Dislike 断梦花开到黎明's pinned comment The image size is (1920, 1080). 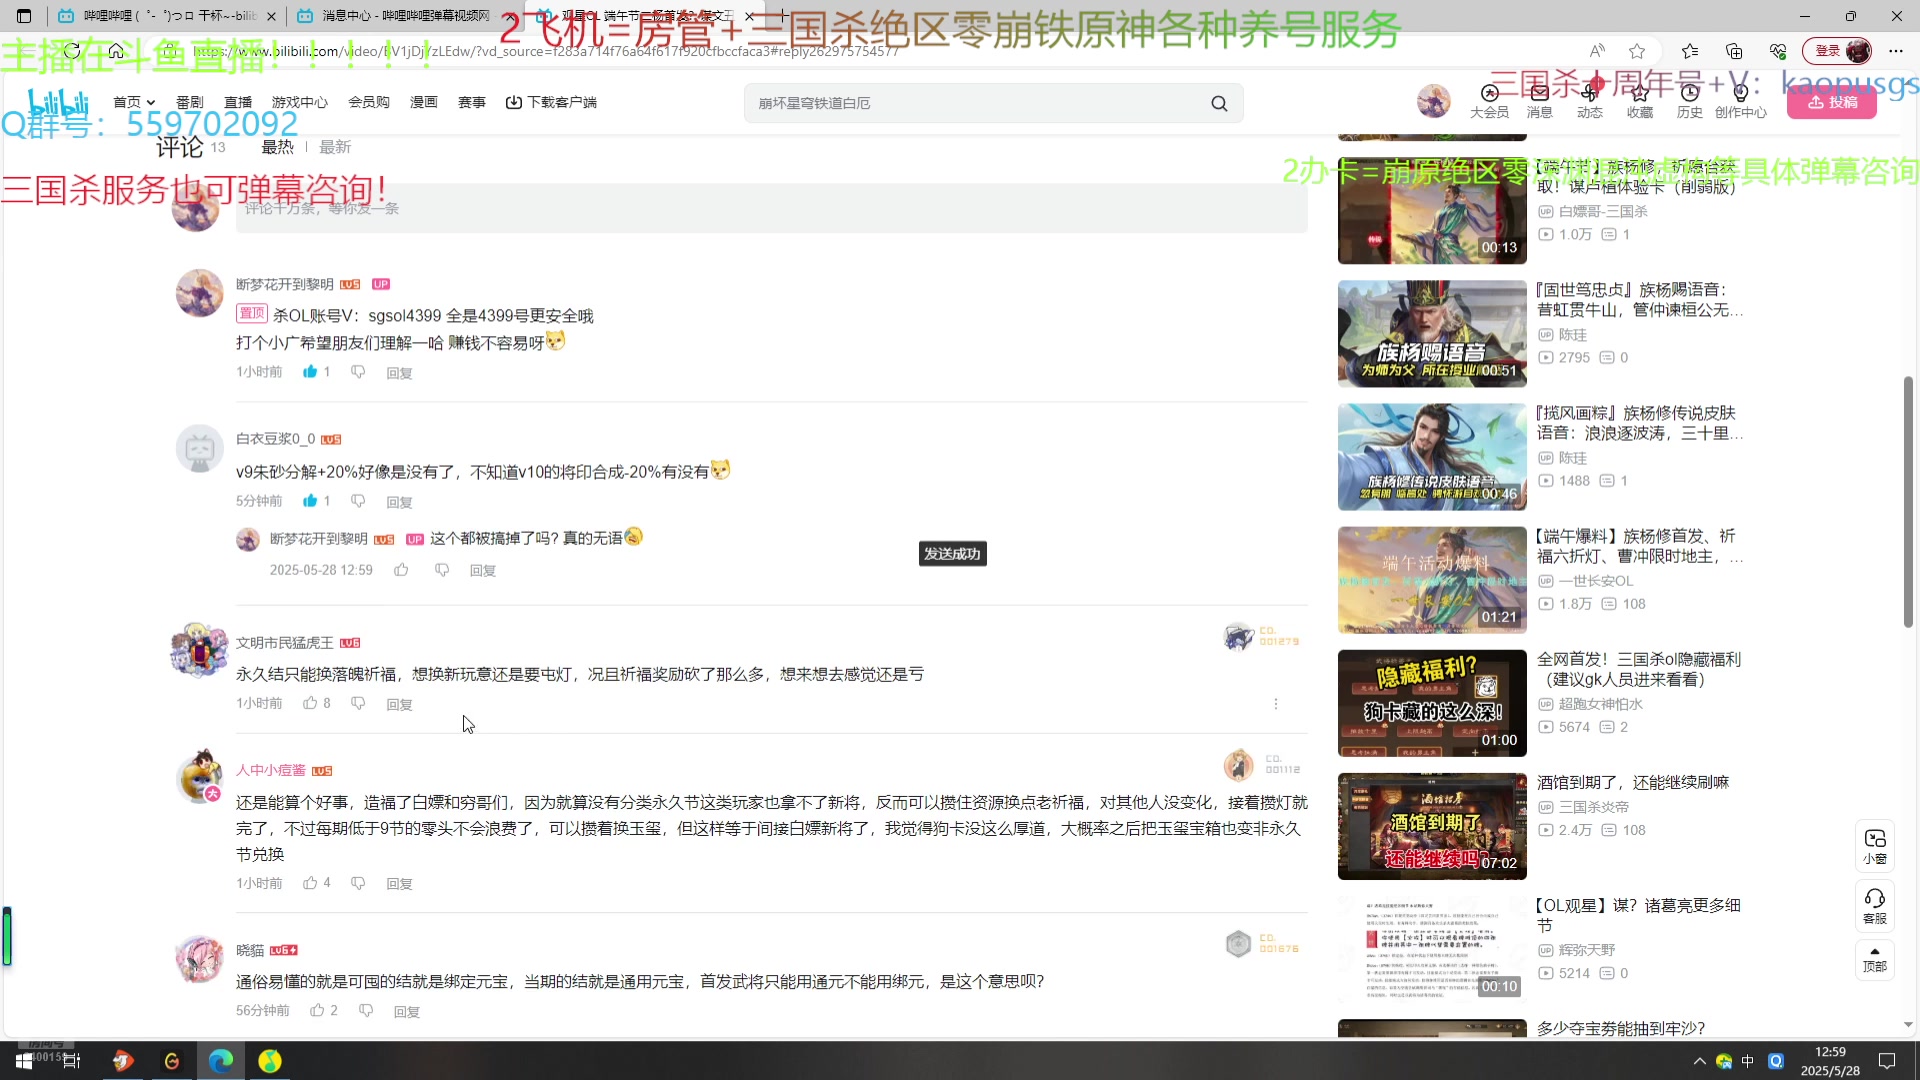[x=358, y=372]
